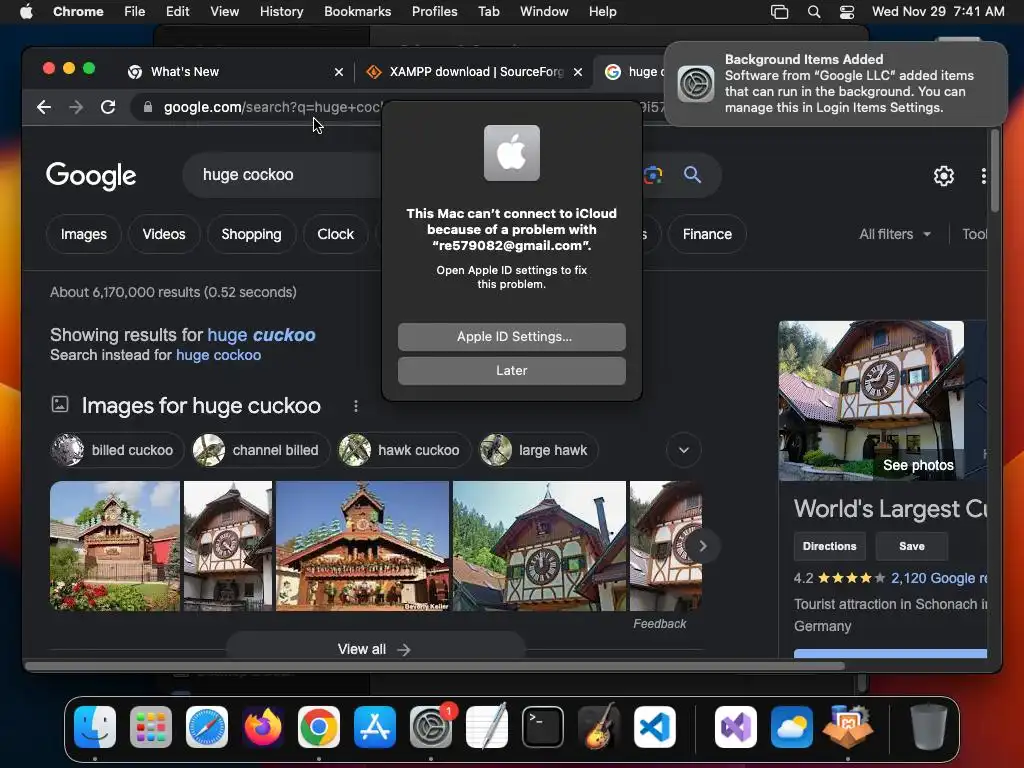This screenshot has height=768, width=1024.
Task: Expand the All filters dropdown
Action: 895,234
